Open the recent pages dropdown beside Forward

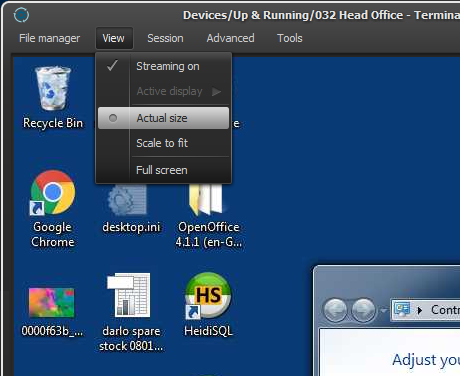[x=384, y=310]
